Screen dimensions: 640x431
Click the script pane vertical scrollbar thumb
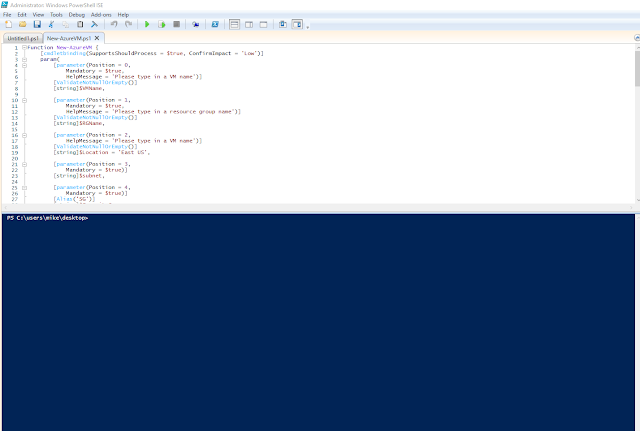[x=637, y=68]
